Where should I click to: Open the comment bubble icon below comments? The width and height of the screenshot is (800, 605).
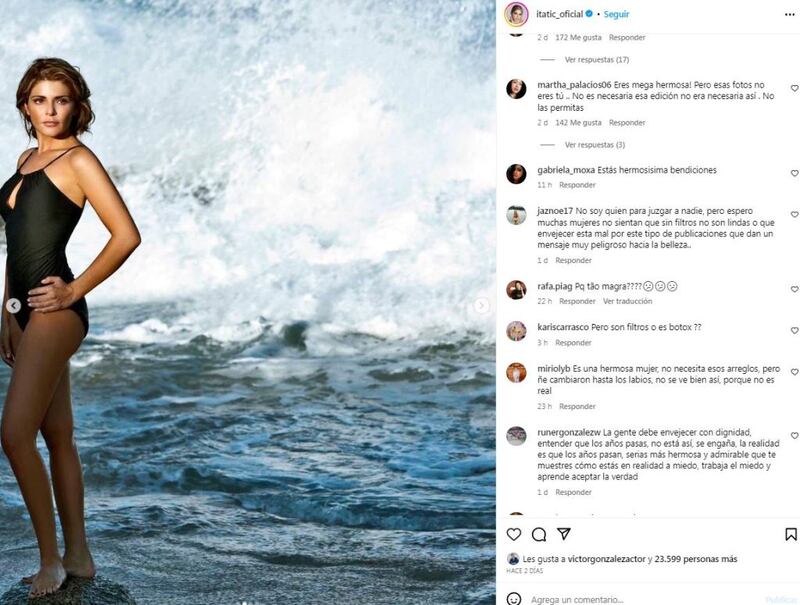539,534
